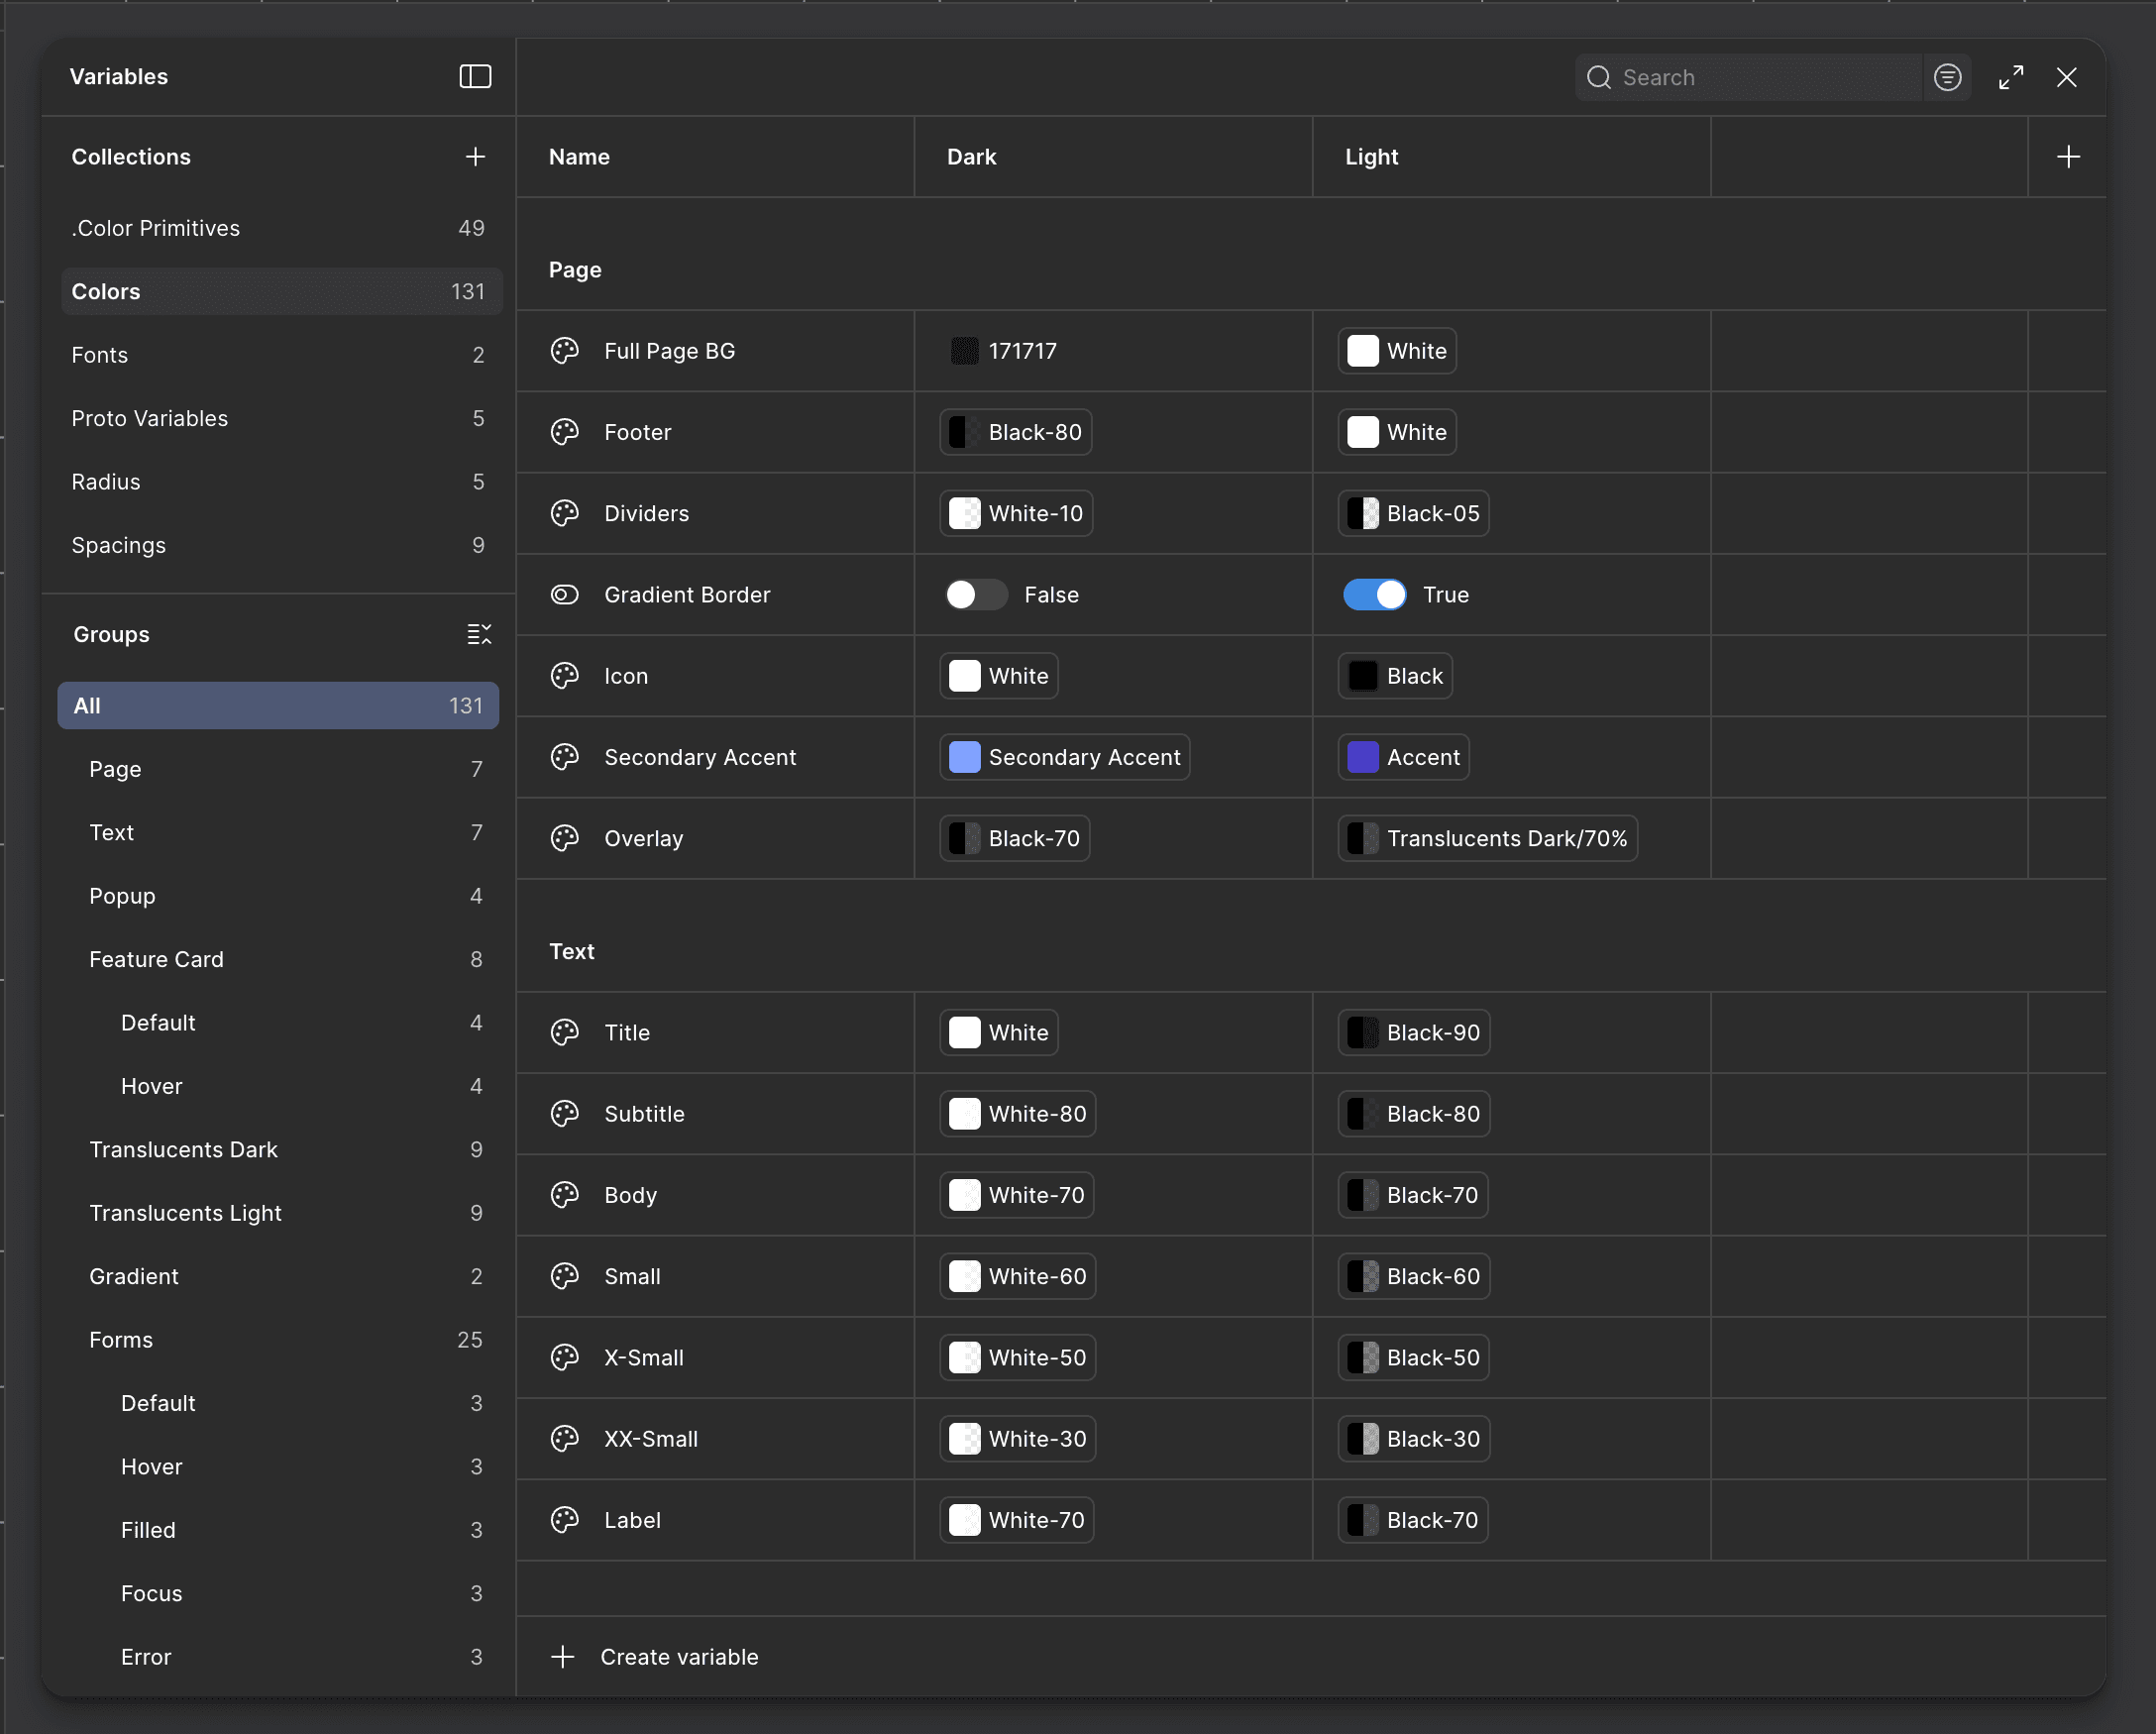This screenshot has width=2156, height=1734.
Task: Toggle the sidebar panel icon
Action: tap(475, 77)
